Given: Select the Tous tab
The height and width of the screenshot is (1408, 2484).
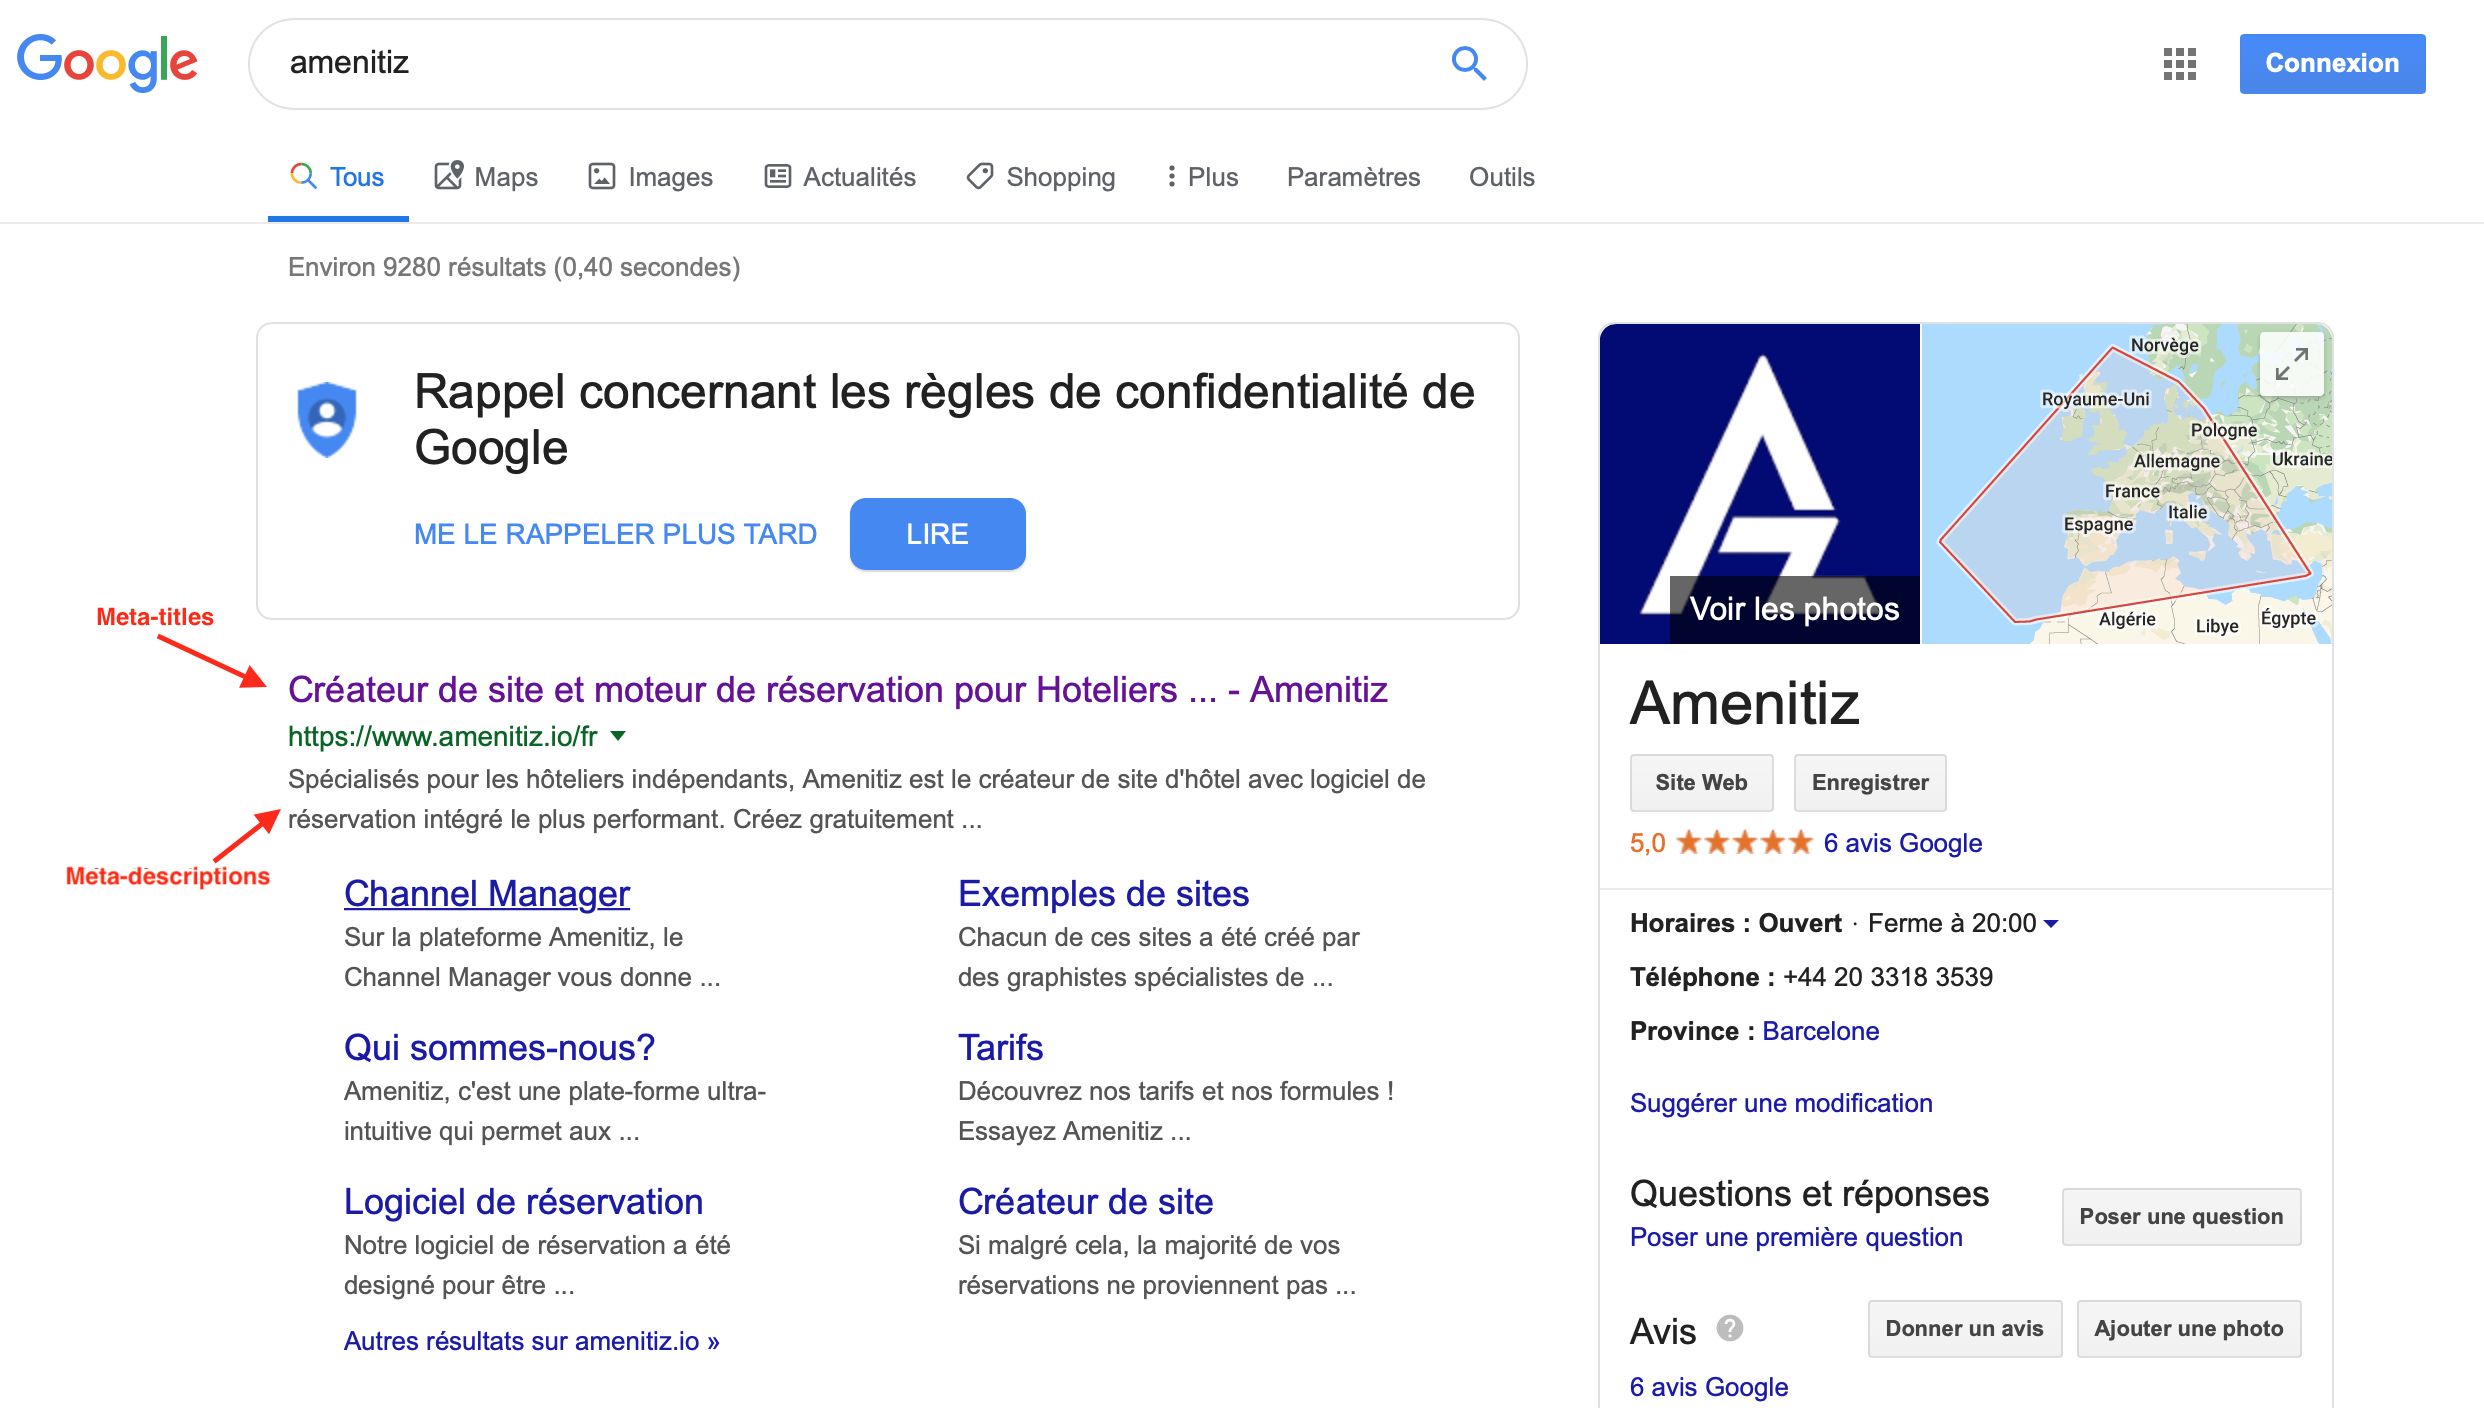Looking at the screenshot, I should [x=338, y=177].
